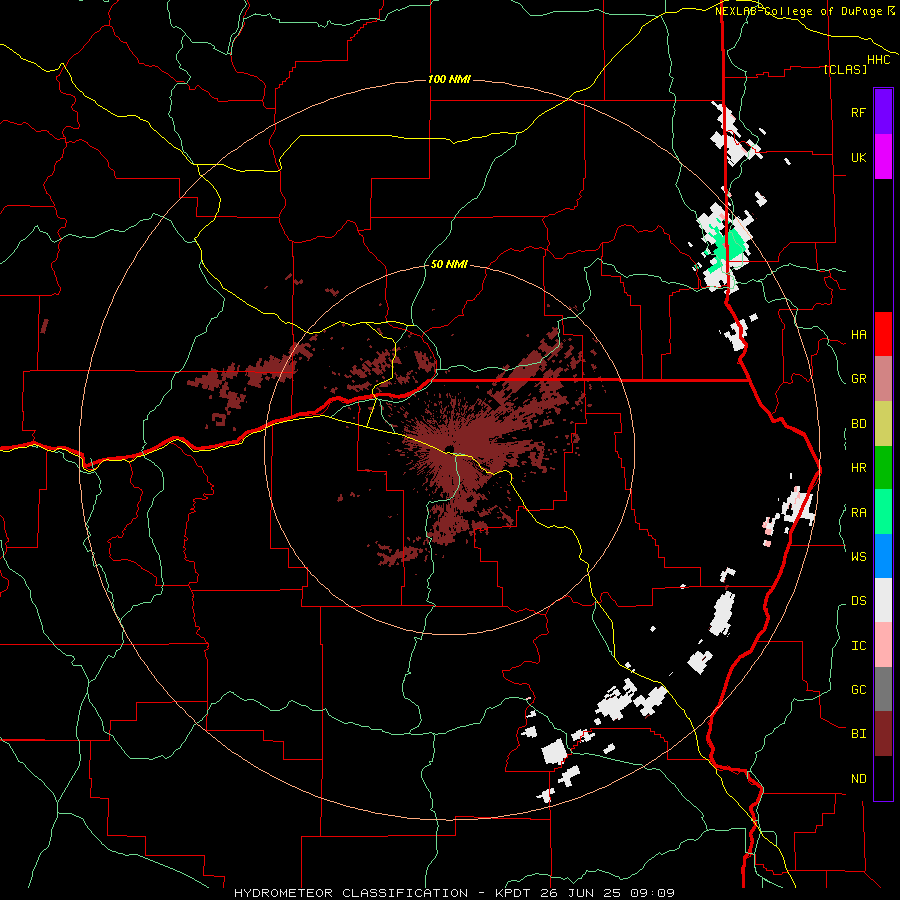
Task: Click the HA red legend swatch
Action: (883, 334)
